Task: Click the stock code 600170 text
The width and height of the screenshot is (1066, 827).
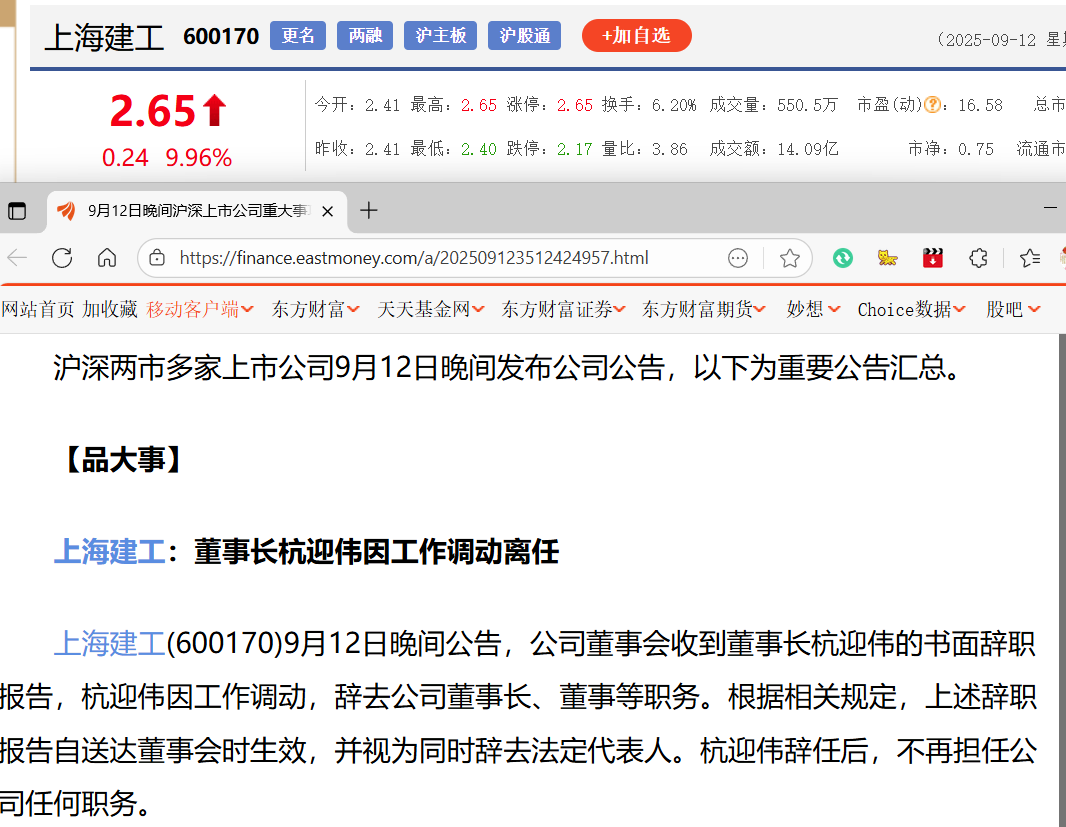Action: coord(221,36)
